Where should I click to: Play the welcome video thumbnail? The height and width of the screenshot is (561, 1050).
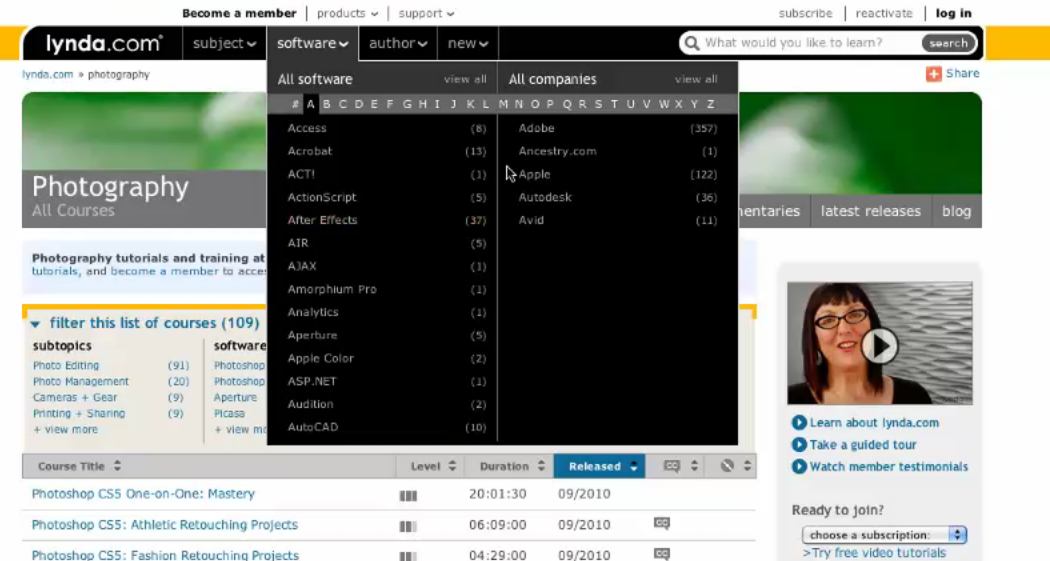click(x=879, y=345)
